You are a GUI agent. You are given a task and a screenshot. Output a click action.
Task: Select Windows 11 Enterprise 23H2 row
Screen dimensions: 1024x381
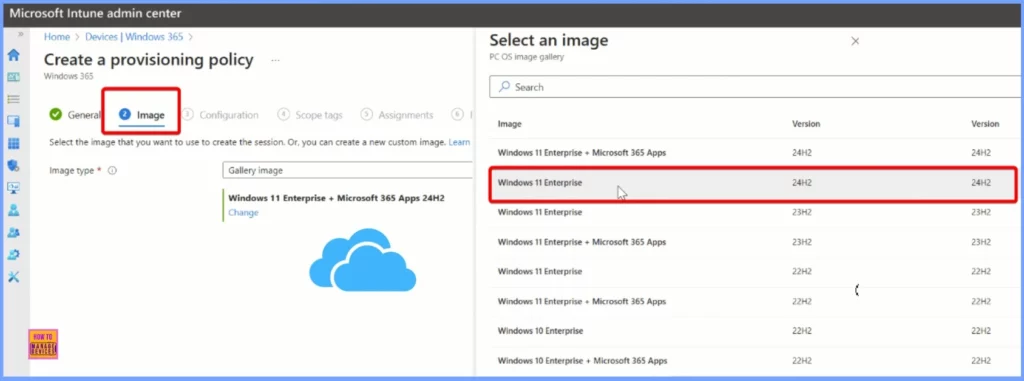point(756,212)
